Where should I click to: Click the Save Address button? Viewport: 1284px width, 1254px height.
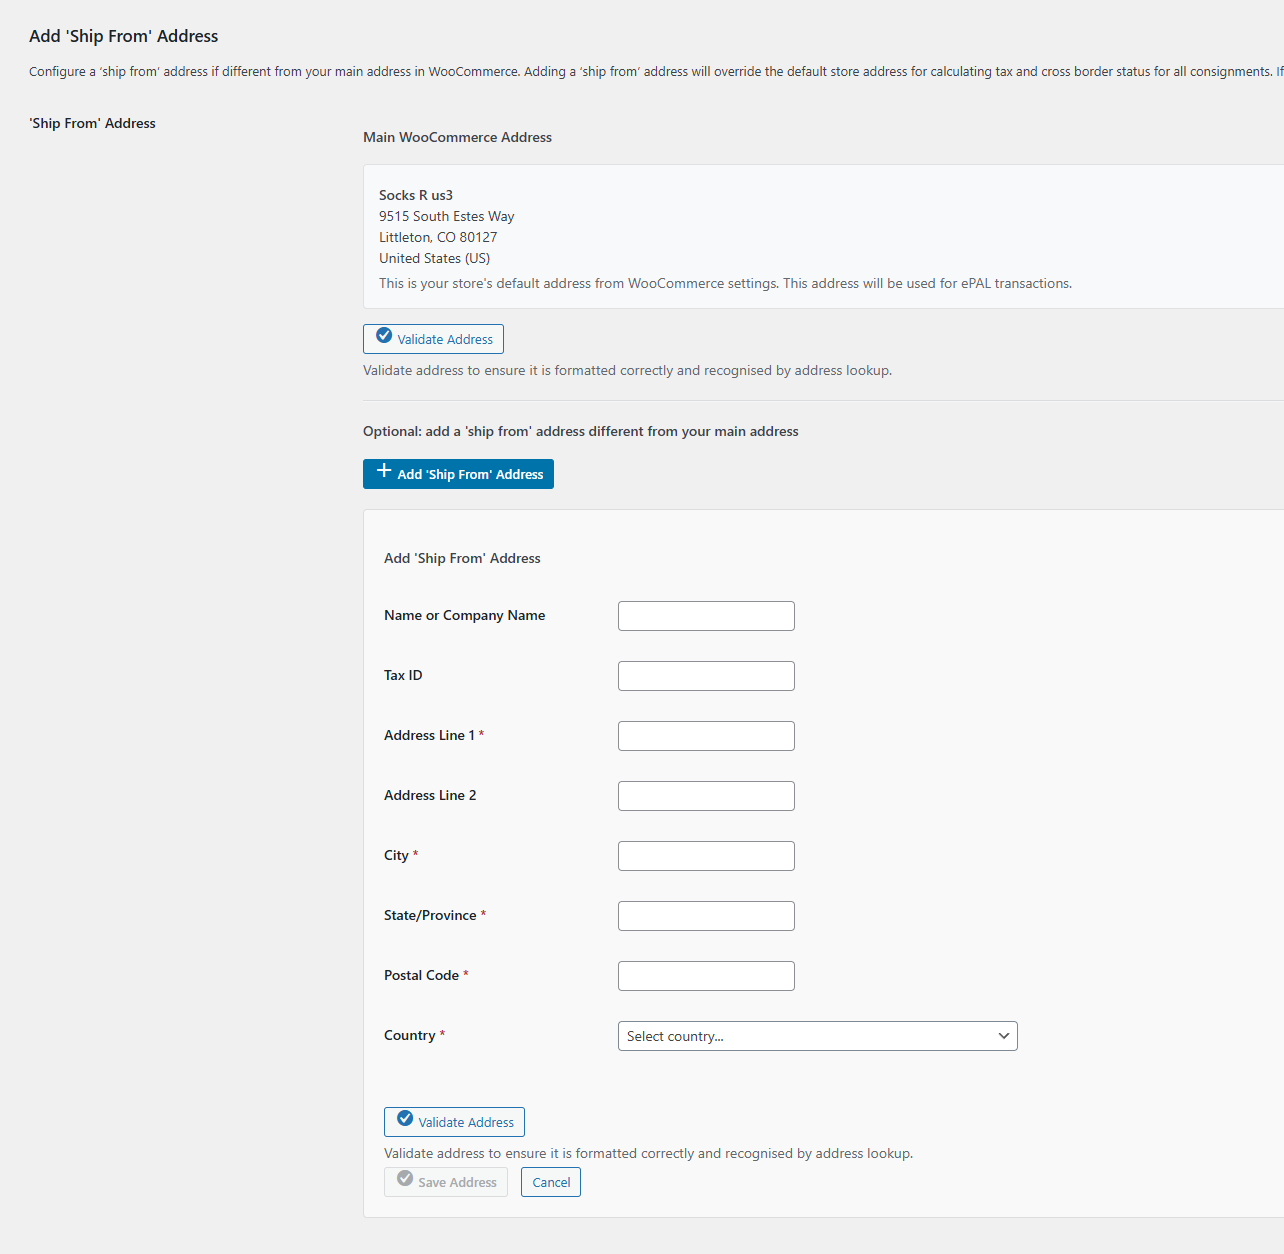[x=446, y=1182]
